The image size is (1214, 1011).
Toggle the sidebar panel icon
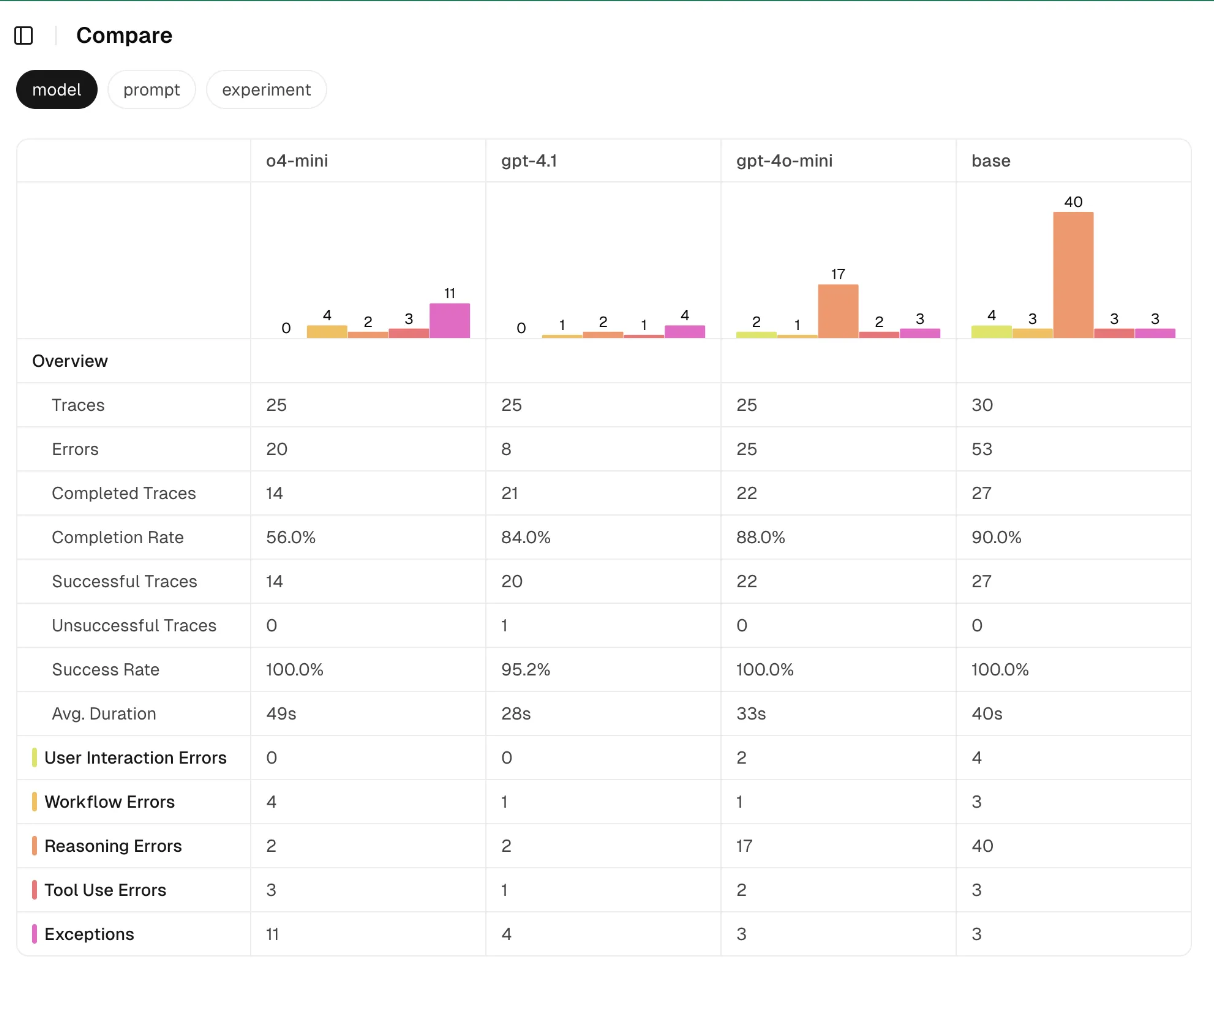tap(24, 36)
